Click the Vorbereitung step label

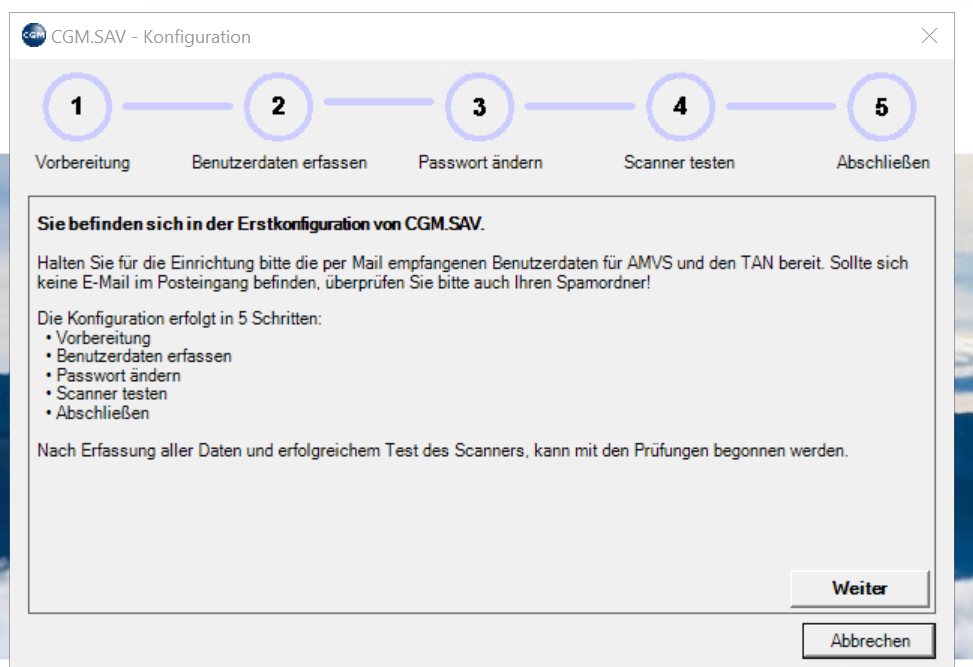coord(83,162)
